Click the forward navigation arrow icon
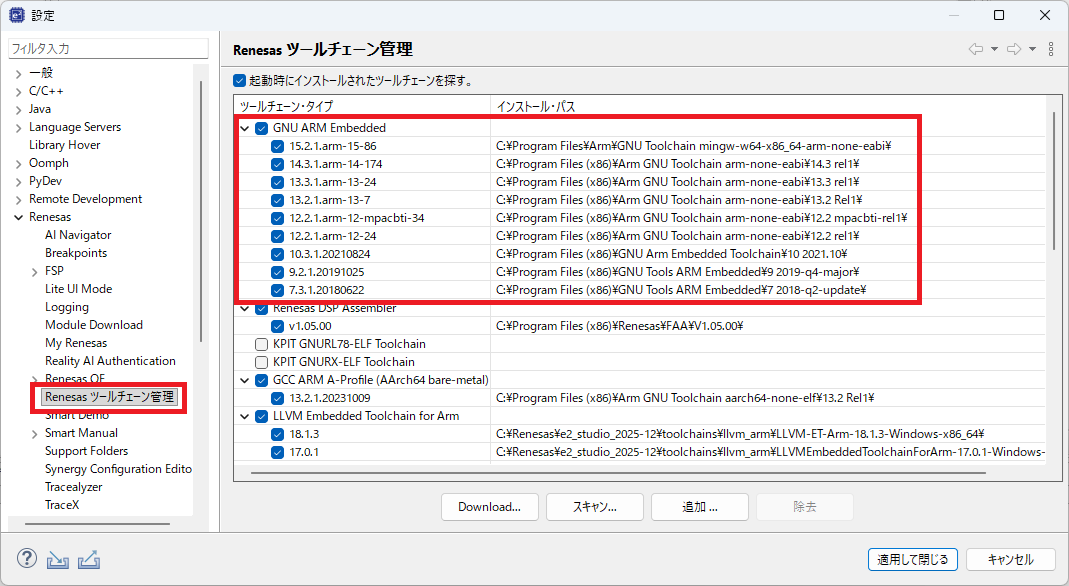 pos(1014,49)
